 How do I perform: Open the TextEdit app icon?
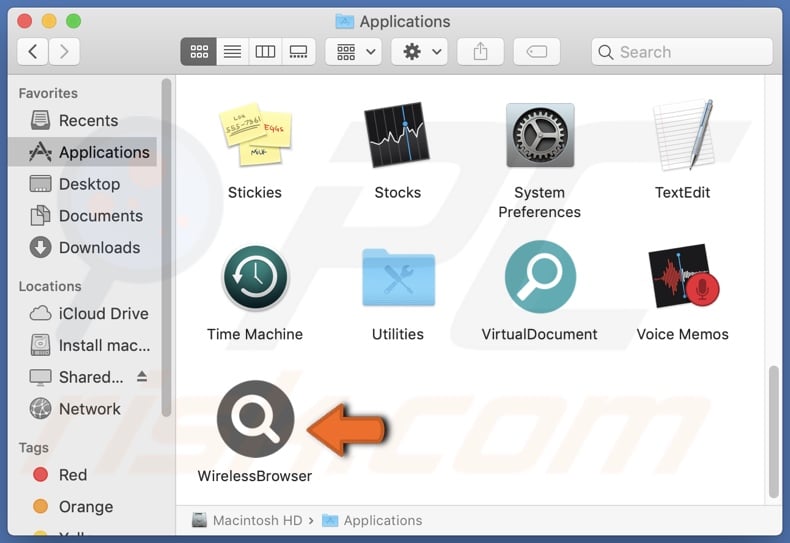pyautogui.click(x=683, y=135)
